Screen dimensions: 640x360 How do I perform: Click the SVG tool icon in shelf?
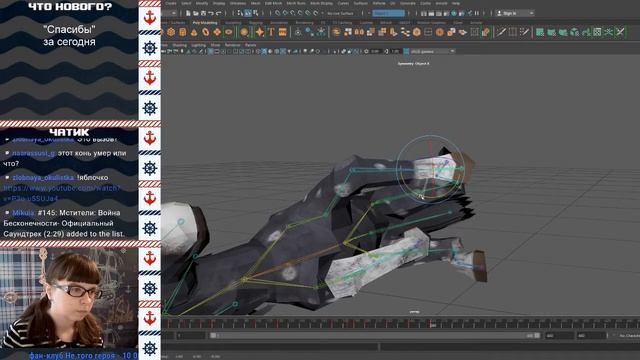pos(282,32)
